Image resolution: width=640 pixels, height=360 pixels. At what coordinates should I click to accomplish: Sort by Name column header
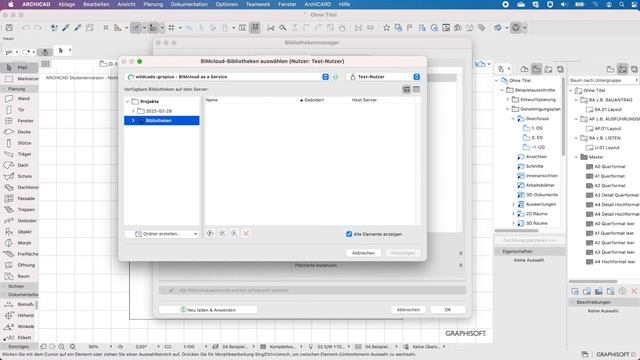tap(211, 100)
